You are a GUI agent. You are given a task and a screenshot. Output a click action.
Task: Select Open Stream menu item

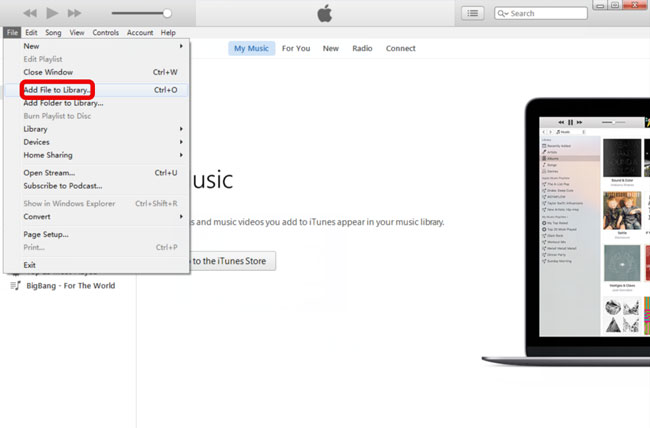[96, 173]
